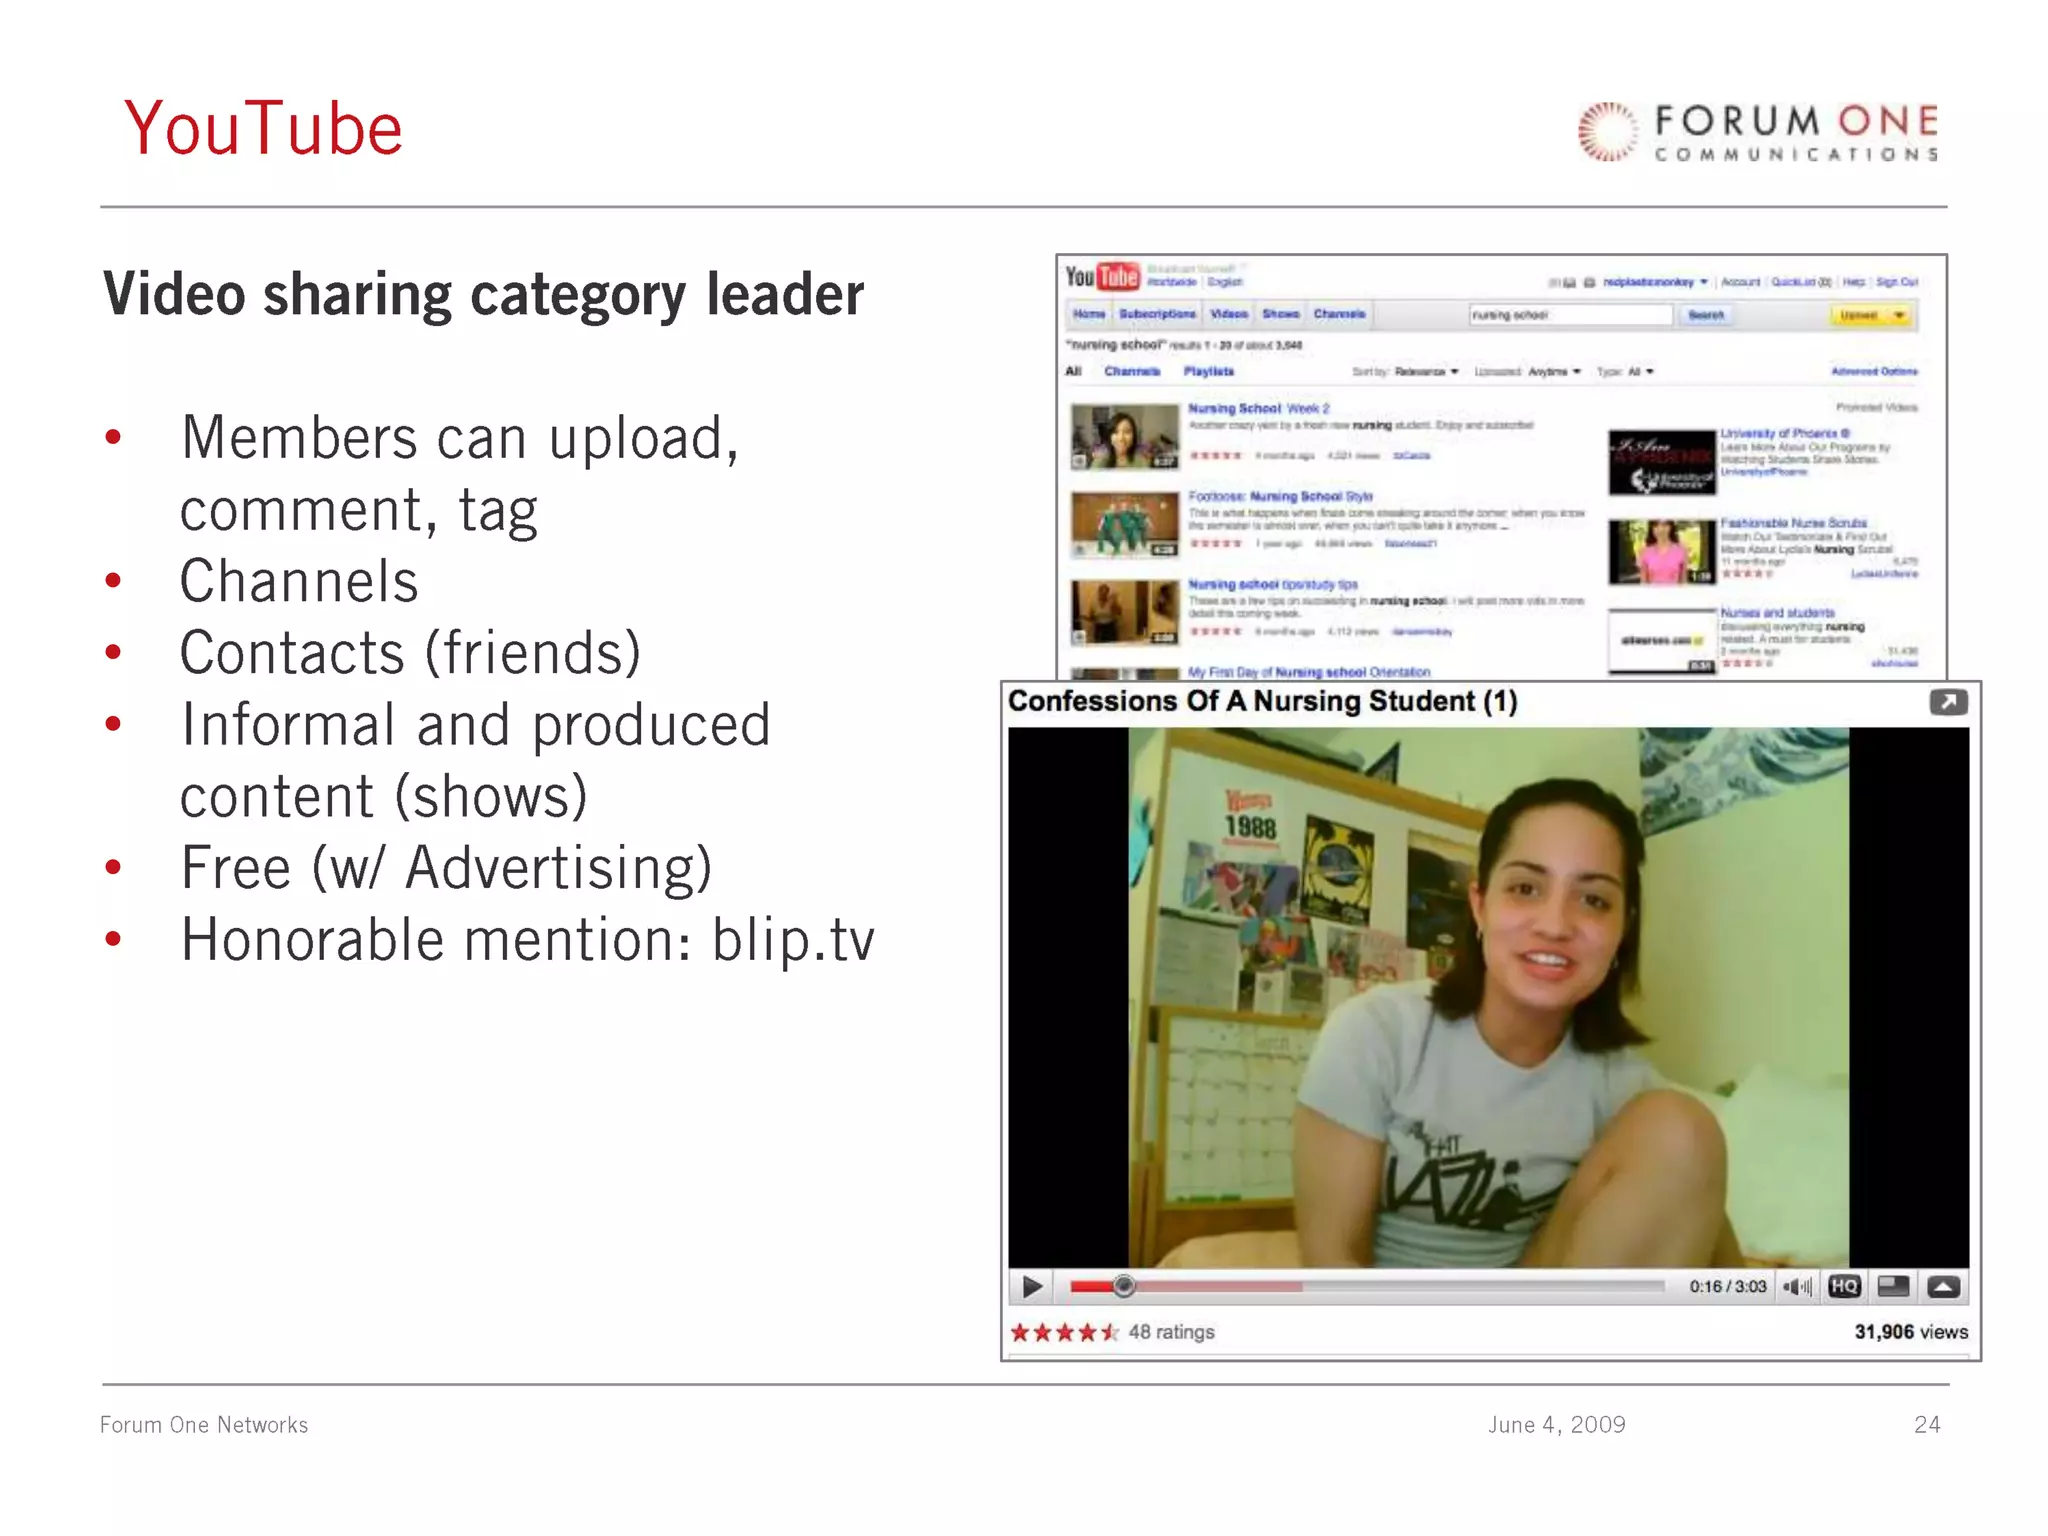Pop out video with arrow icon
The image size is (2048, 1536).
(1947, 702)
